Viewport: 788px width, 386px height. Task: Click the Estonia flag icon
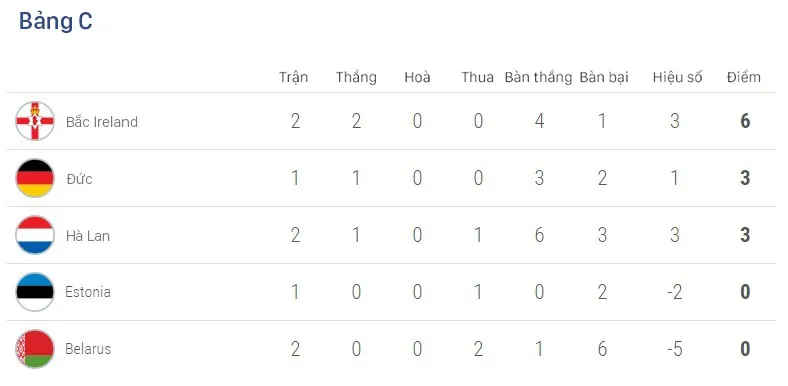point(35,292)
